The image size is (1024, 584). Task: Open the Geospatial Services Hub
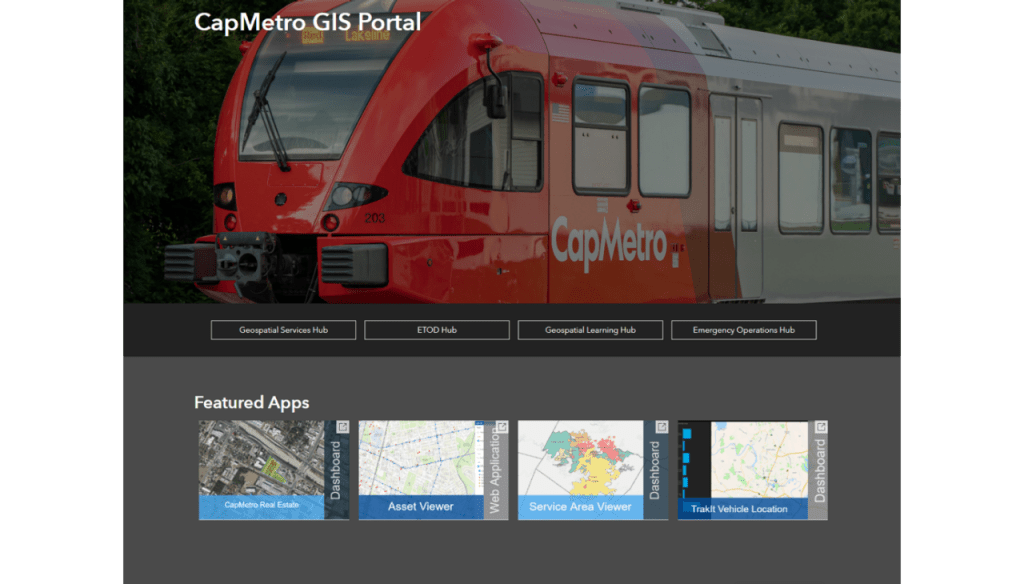(283, 329)
